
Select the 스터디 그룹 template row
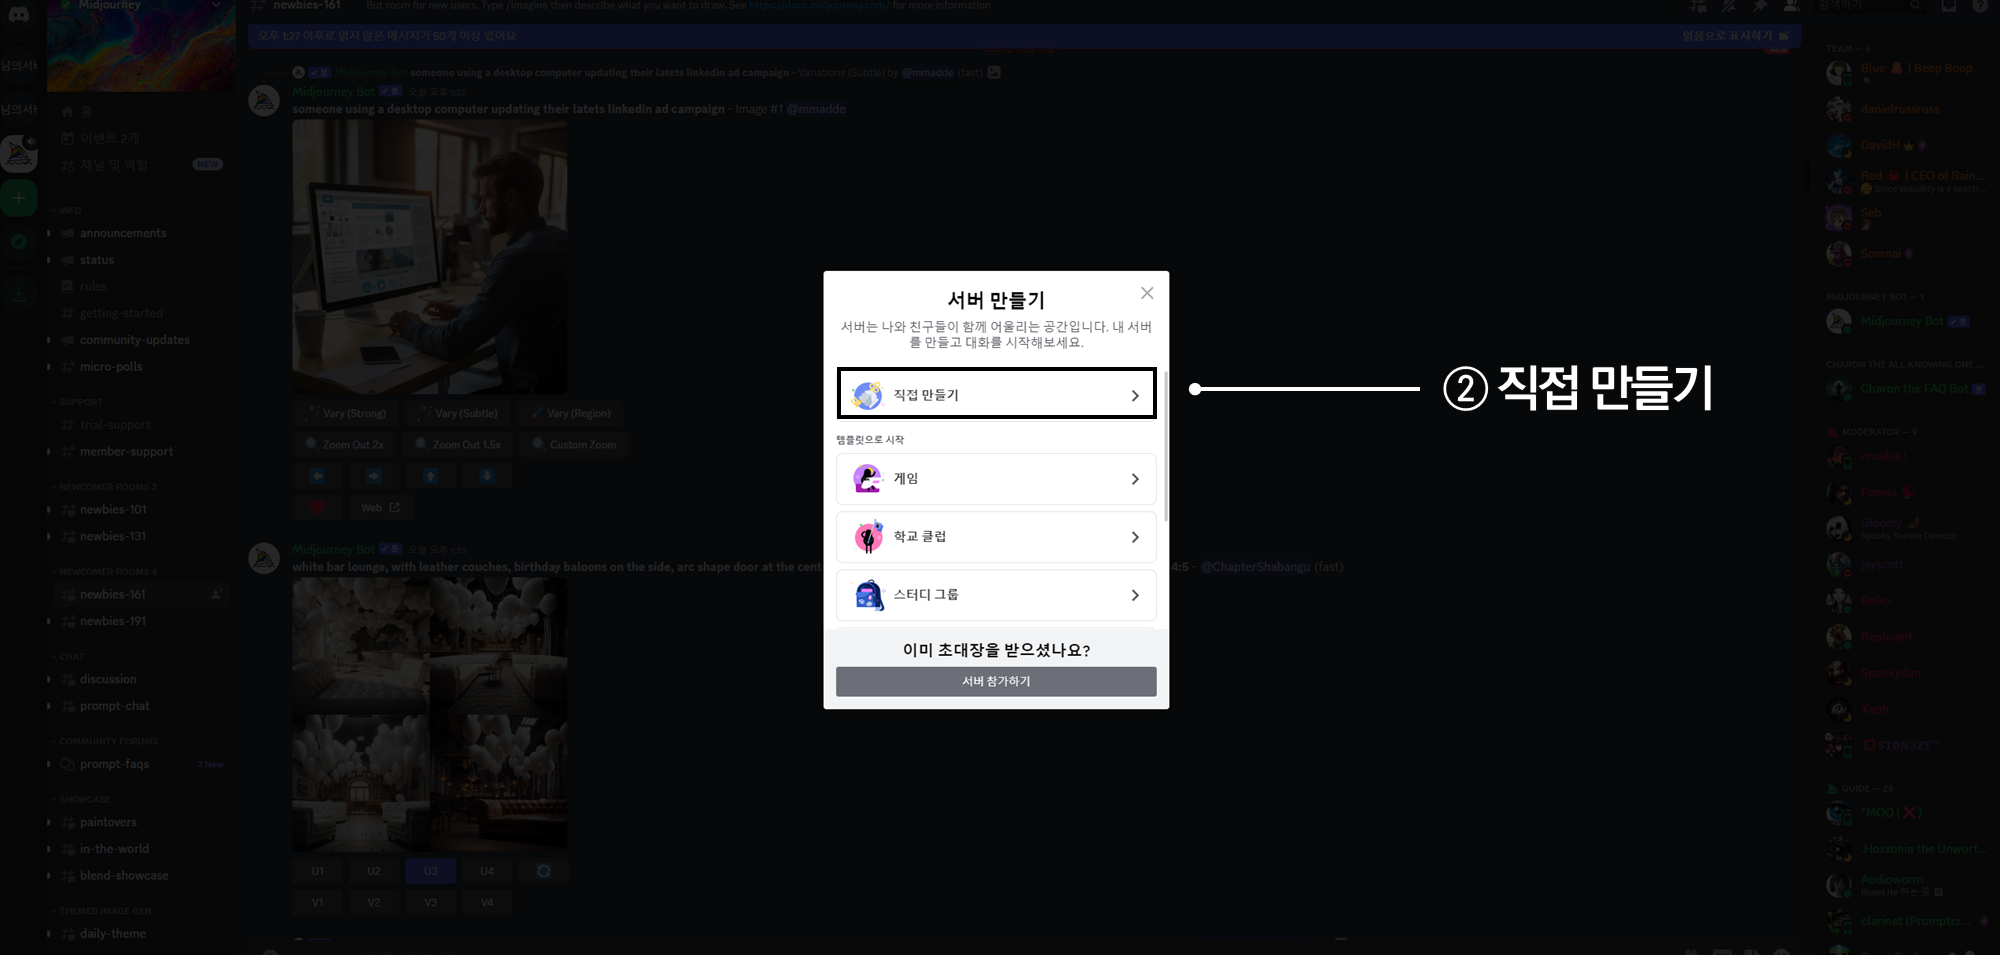[996, 595]
